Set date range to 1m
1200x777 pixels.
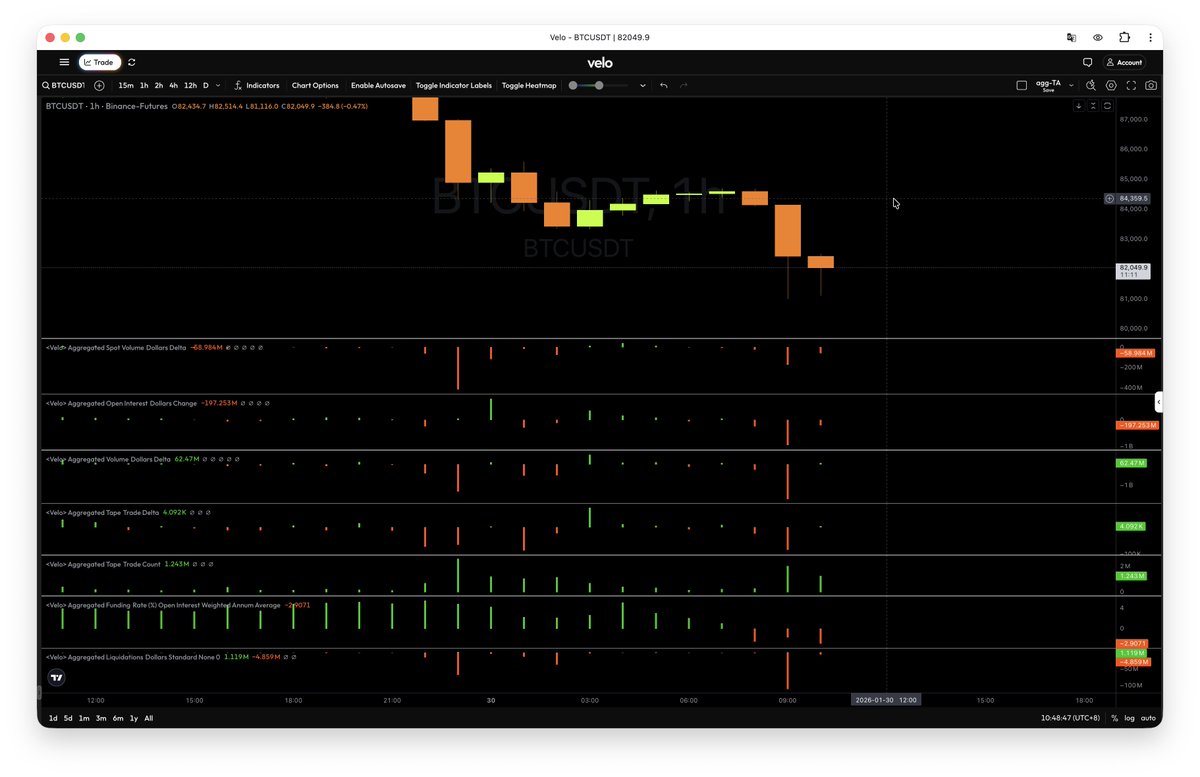(84, 718)
